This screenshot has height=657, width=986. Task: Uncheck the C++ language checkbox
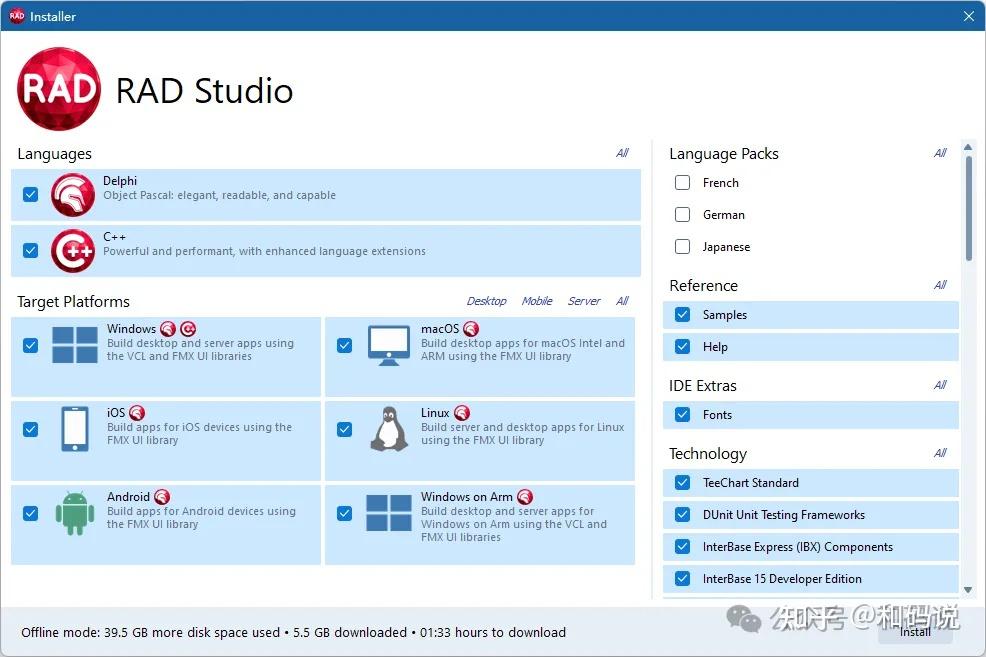click(x=30, y=251)
